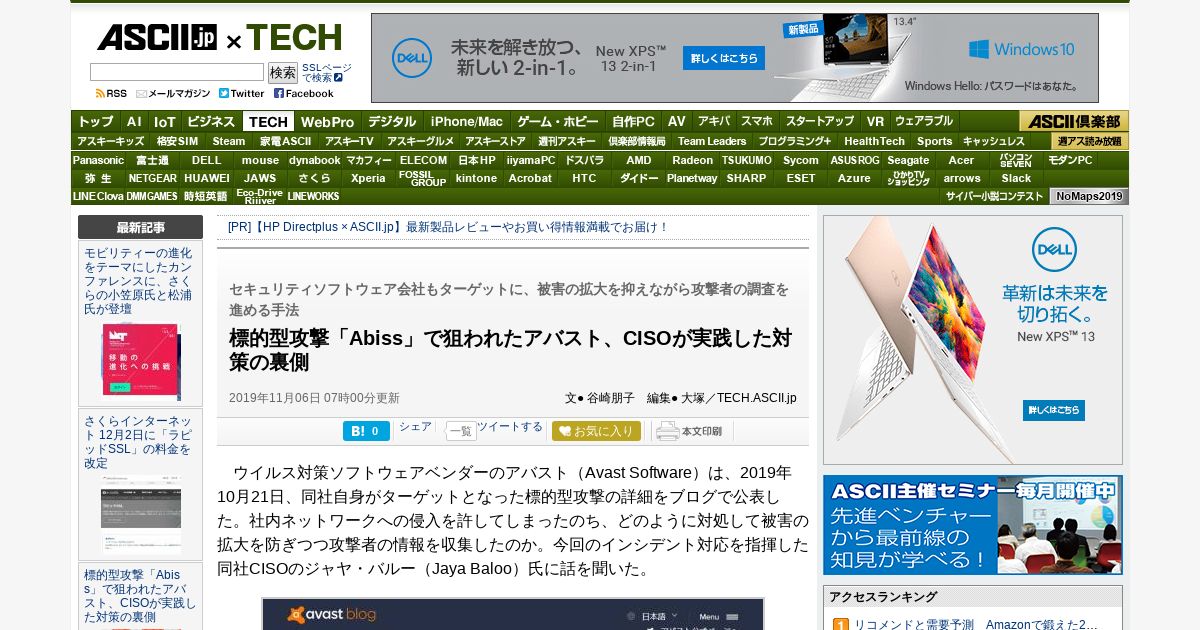Open the ビジネス navigation tab

tap(211, 121)
